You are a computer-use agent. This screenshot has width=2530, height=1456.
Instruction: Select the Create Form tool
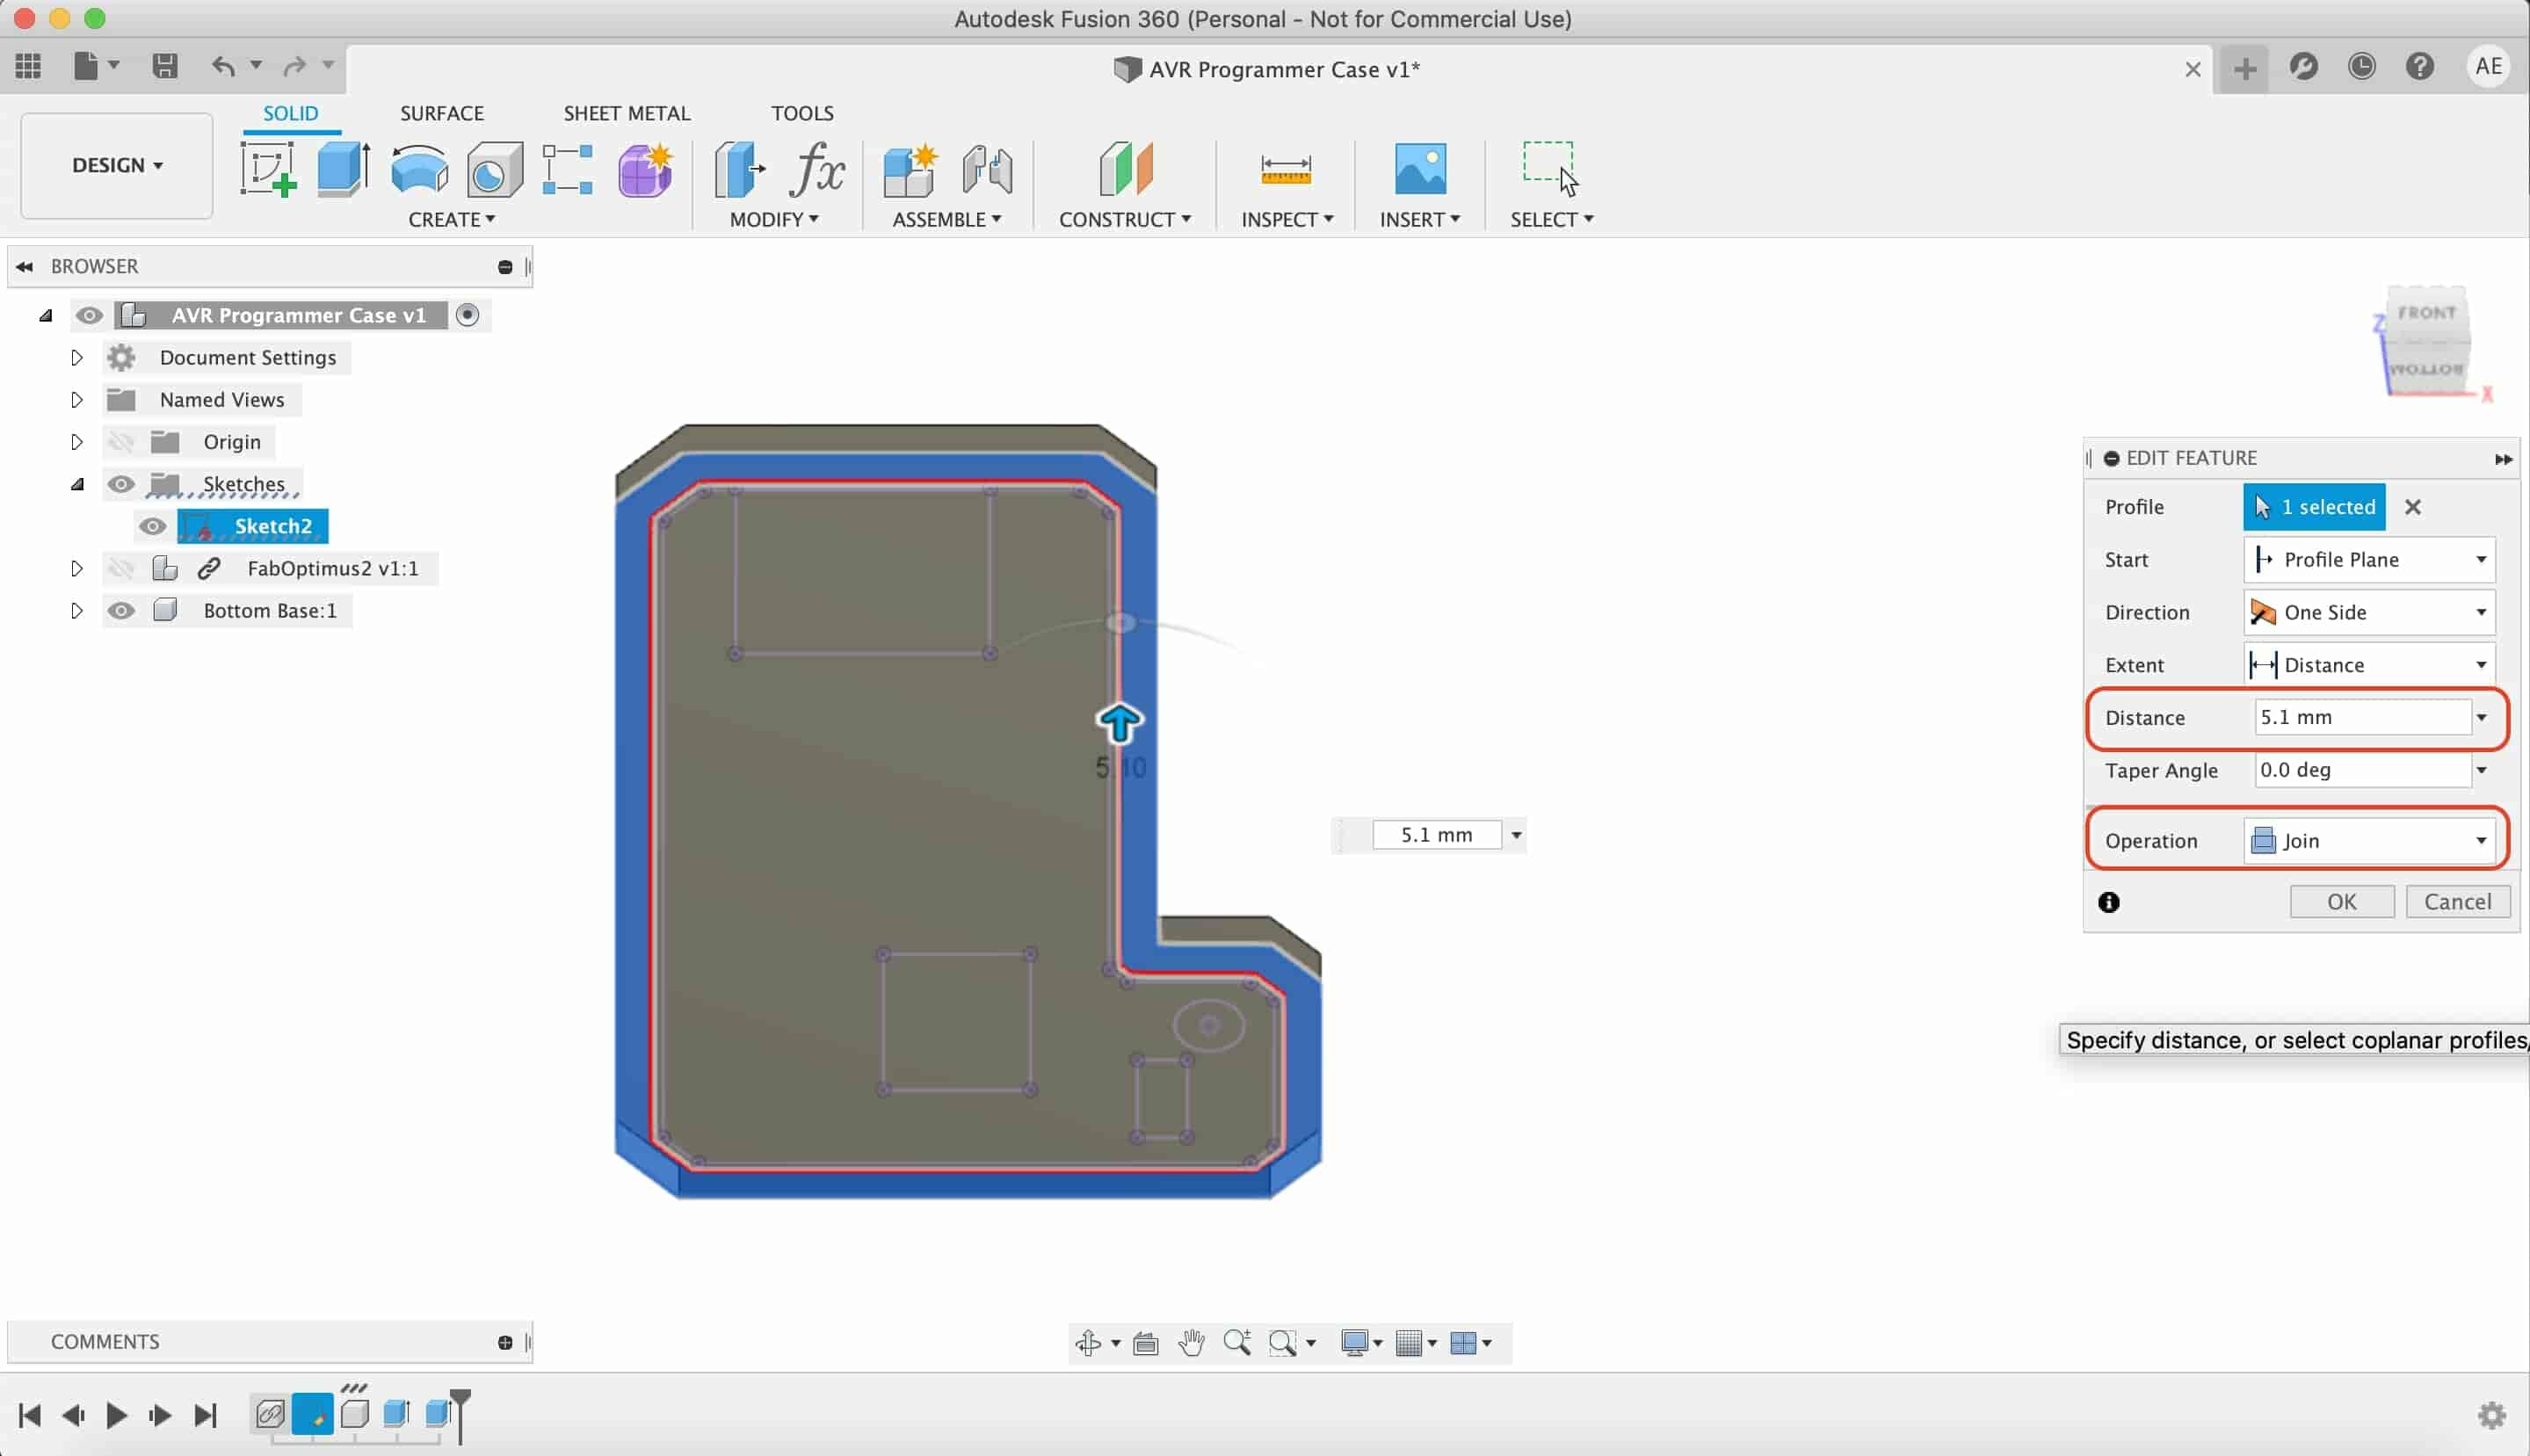click(x=645, y=168)
